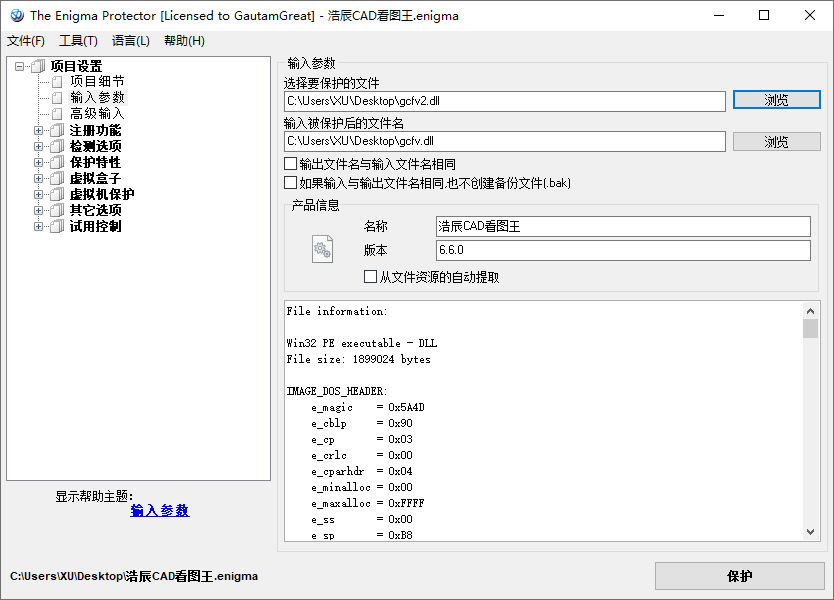834x600 pixels.
Task: Open the 虚拟机保护 section icon
Action: coord(55,193)
